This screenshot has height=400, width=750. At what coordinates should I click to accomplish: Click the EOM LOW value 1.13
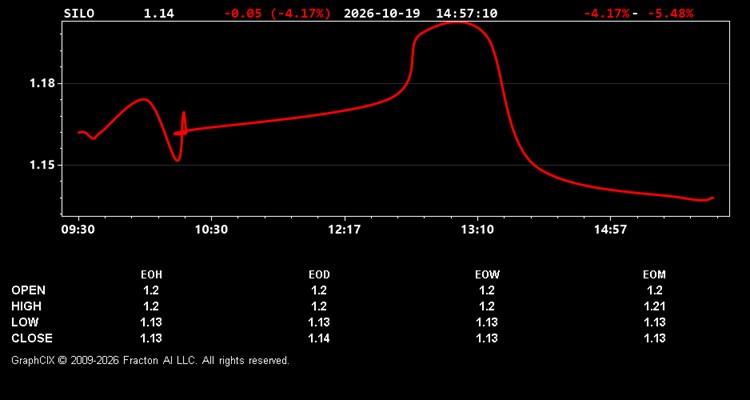pyautogui.click(x=654, y=322)
